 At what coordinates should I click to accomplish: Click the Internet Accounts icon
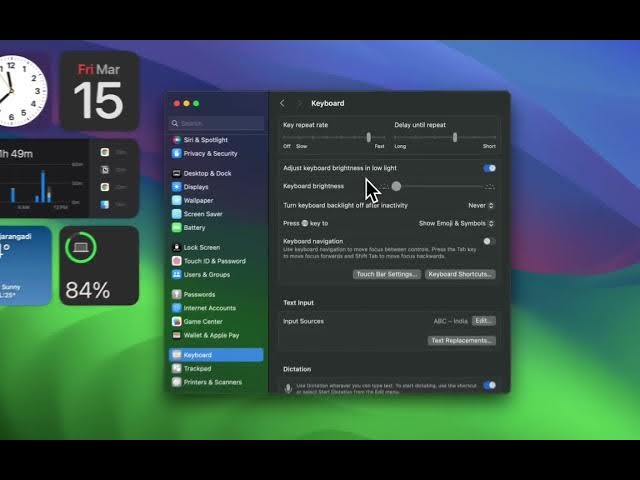point(176,308)
